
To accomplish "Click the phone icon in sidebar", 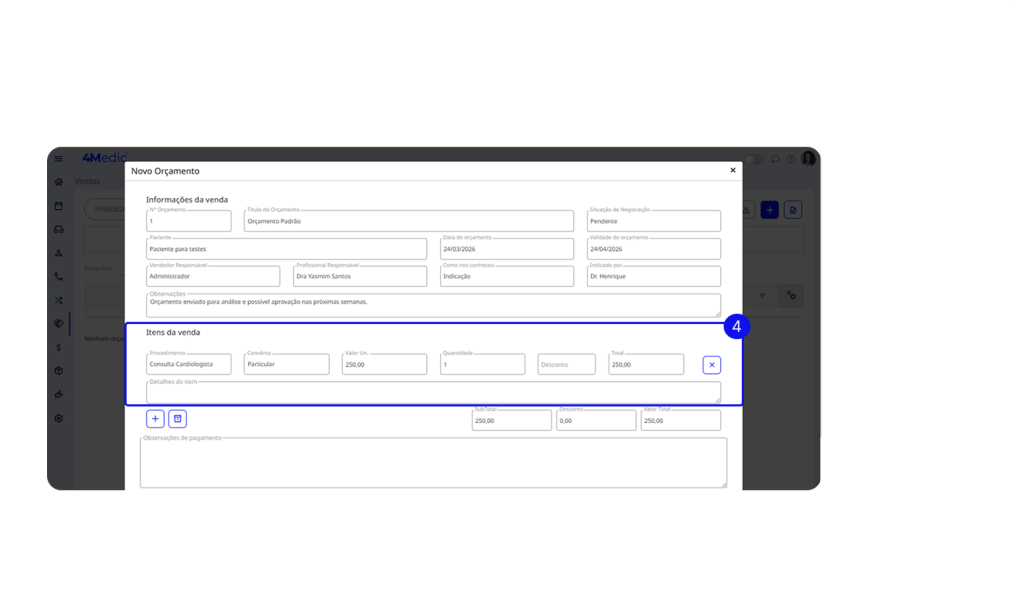I will 59,277.
